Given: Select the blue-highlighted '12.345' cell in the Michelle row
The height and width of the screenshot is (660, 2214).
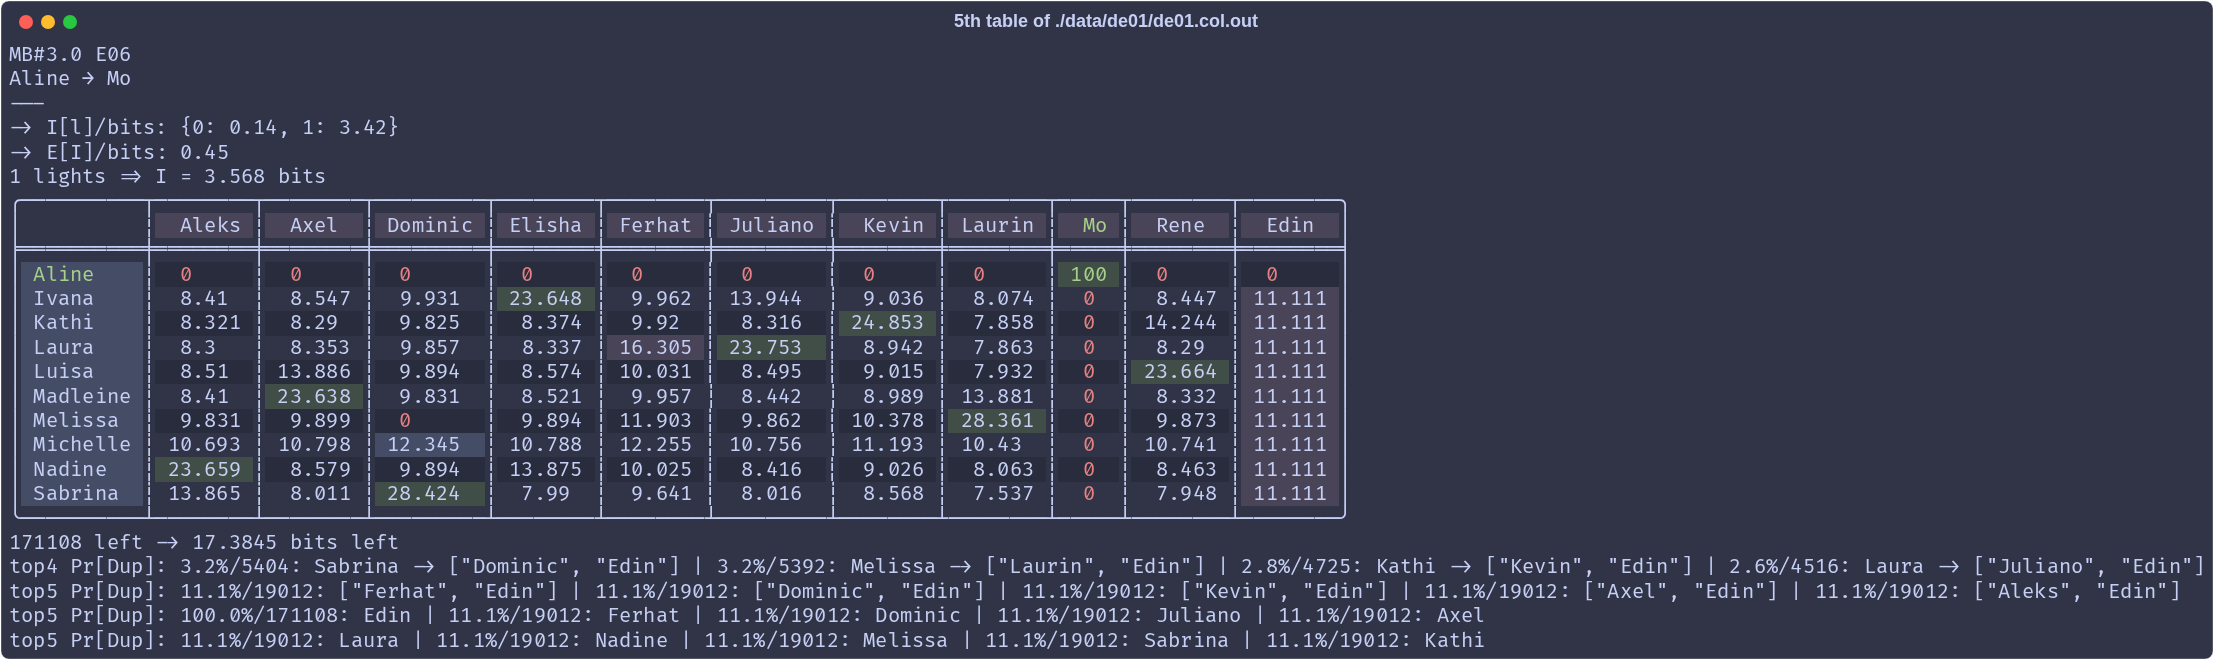Looking at the screenshot, I should 430,444.
